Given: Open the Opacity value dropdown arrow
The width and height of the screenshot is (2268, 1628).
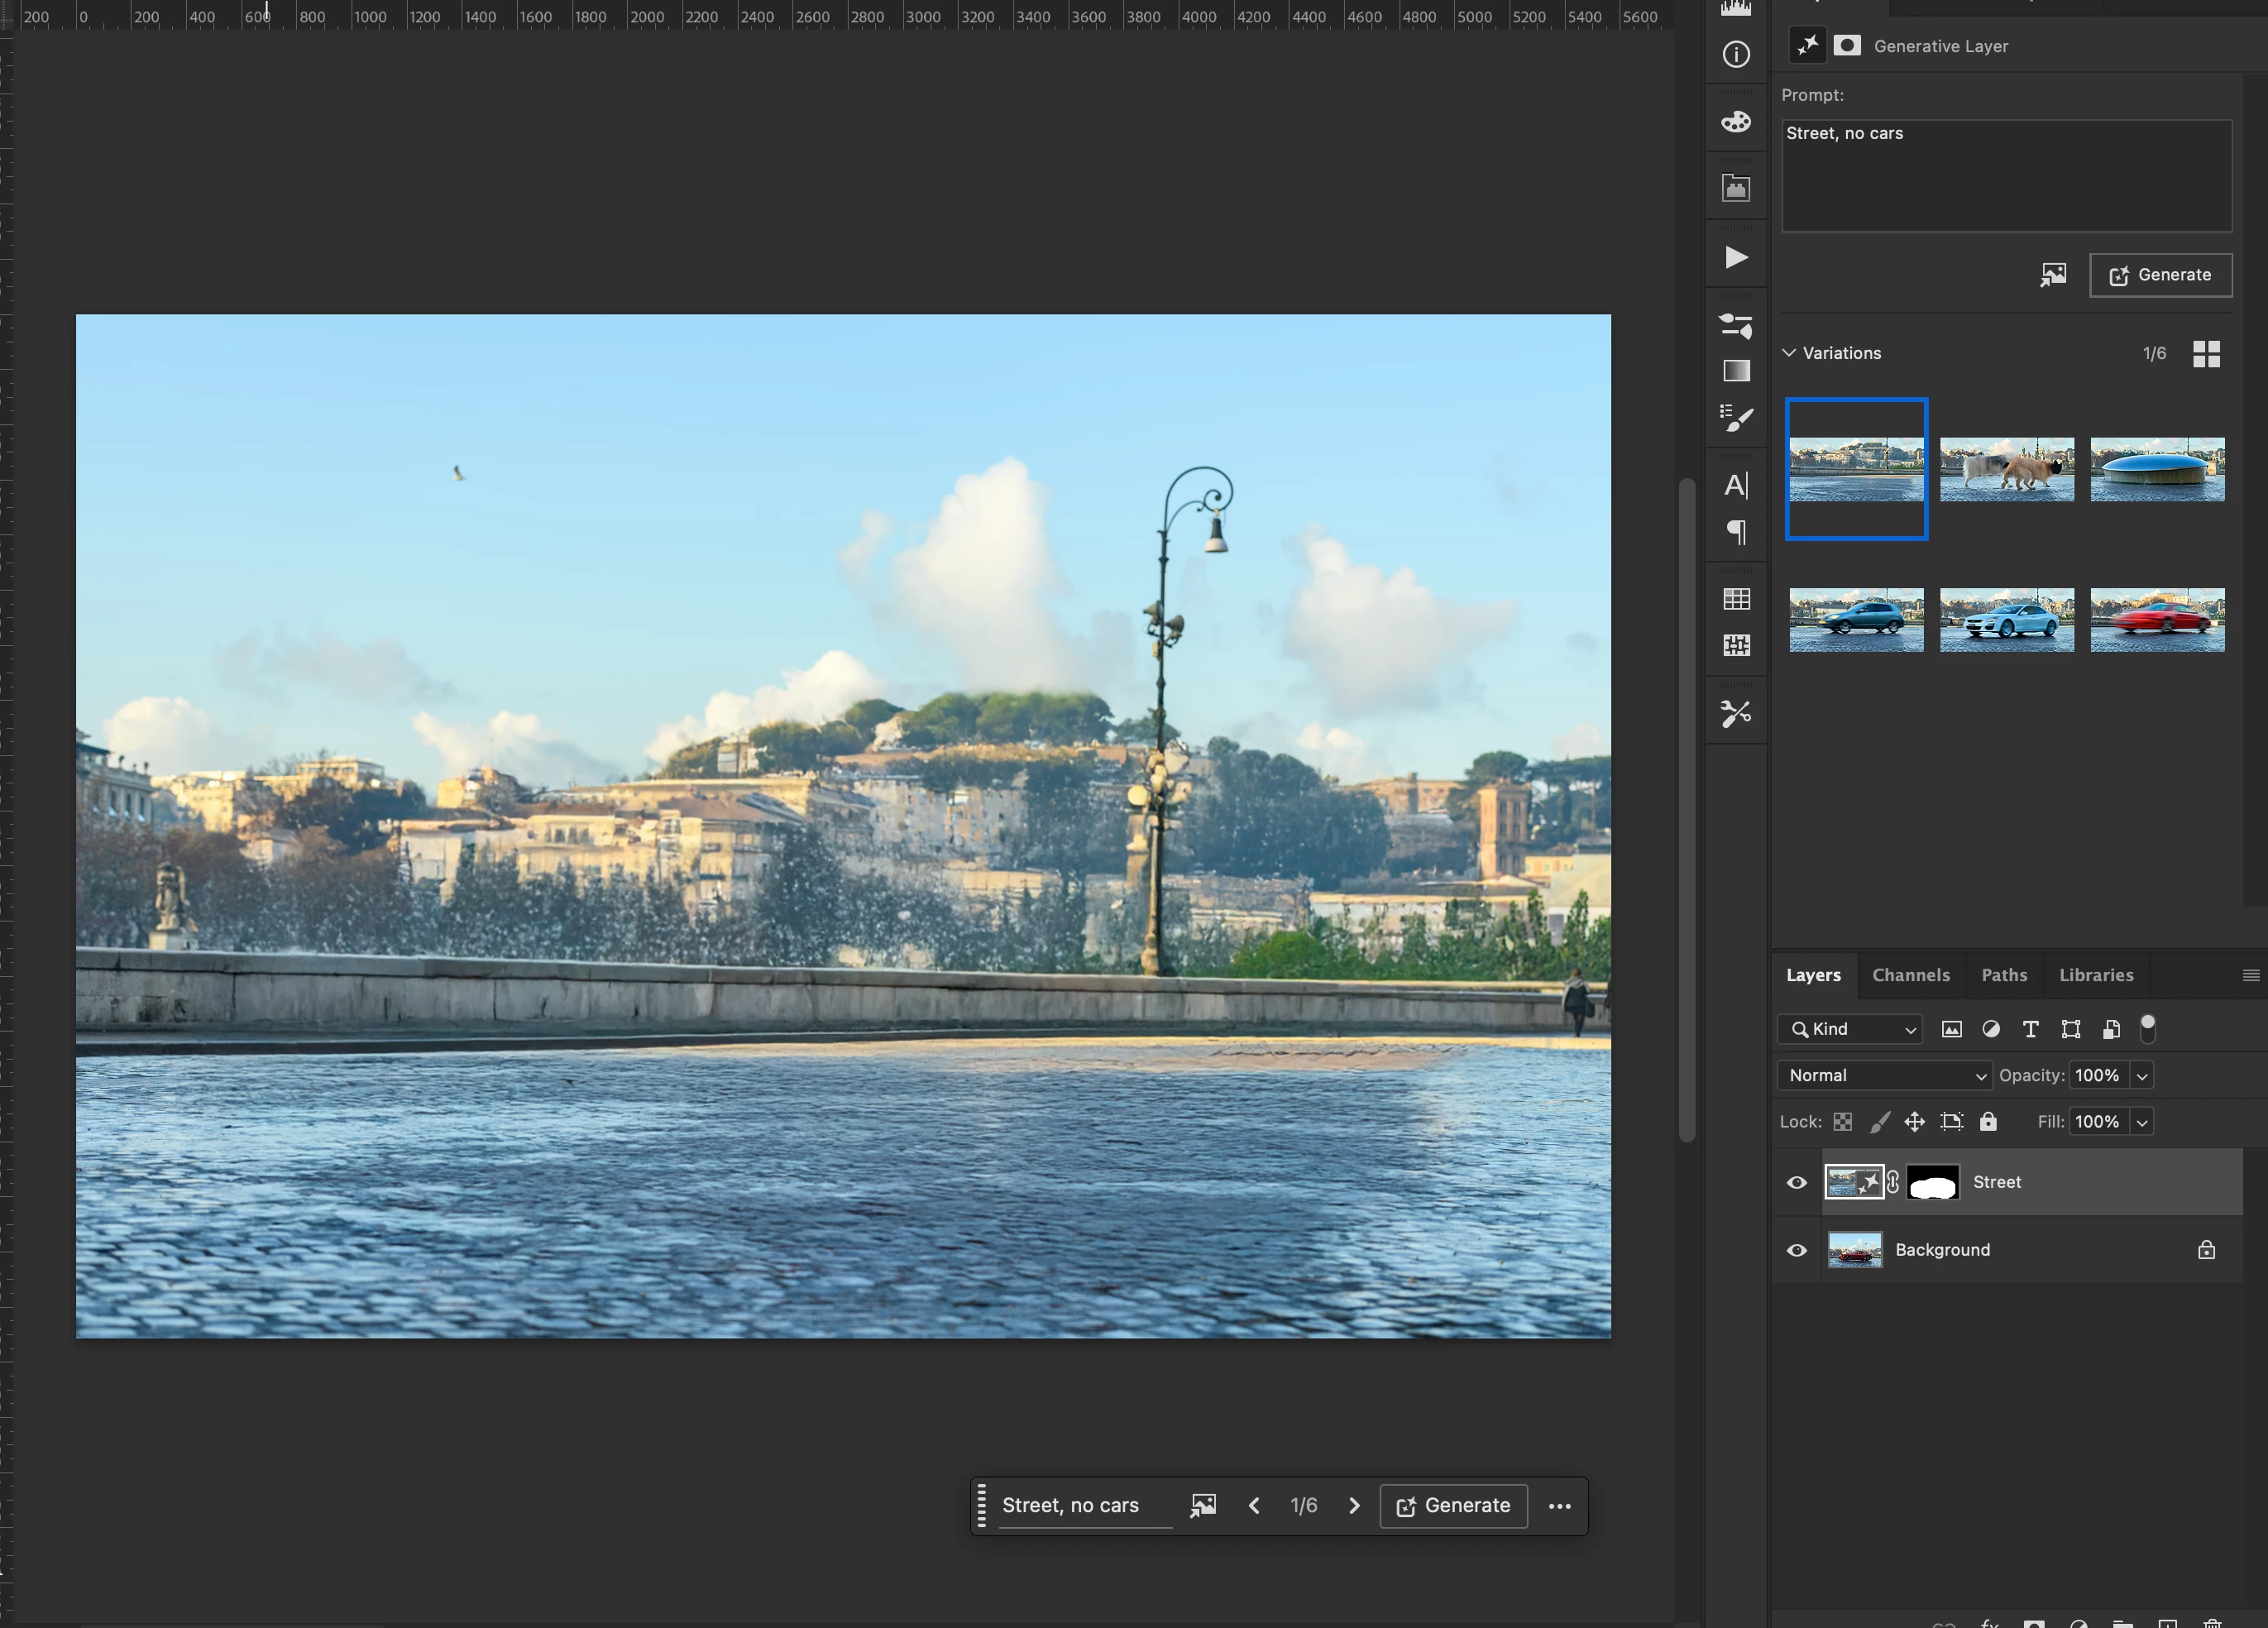Looking at the screenshot, I should [x=2142, y=1076].
